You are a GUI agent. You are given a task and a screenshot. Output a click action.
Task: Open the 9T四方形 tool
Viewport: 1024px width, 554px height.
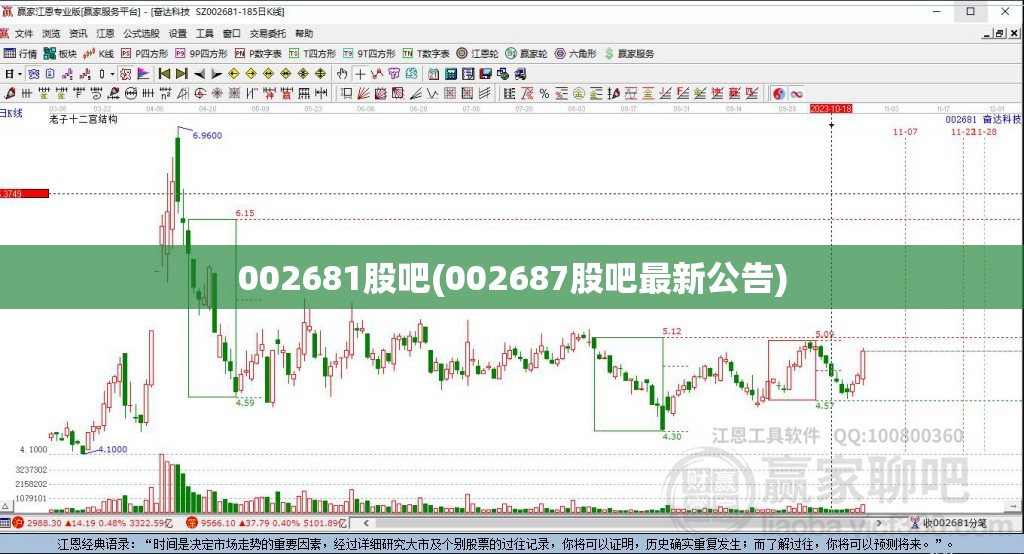click(x=369, y=54)
